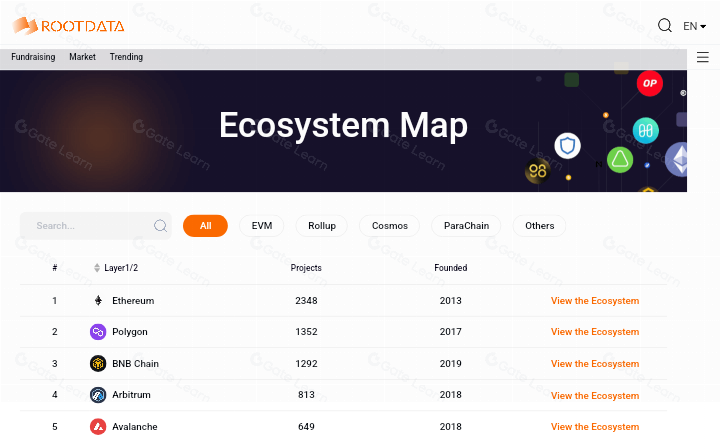Screen dimensions: 720x439
Task: Click the teal Harmony icon in banner
Action: [646, 131]
